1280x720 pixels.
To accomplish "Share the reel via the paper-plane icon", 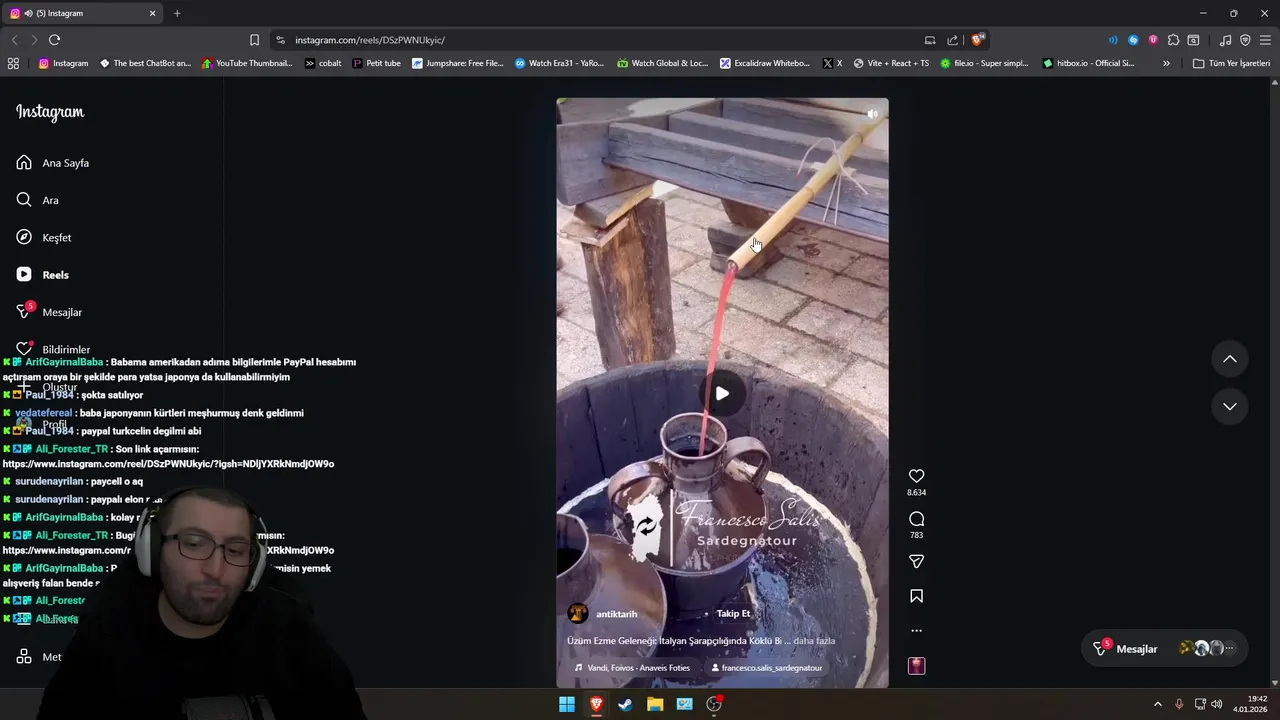I will 916,562.
